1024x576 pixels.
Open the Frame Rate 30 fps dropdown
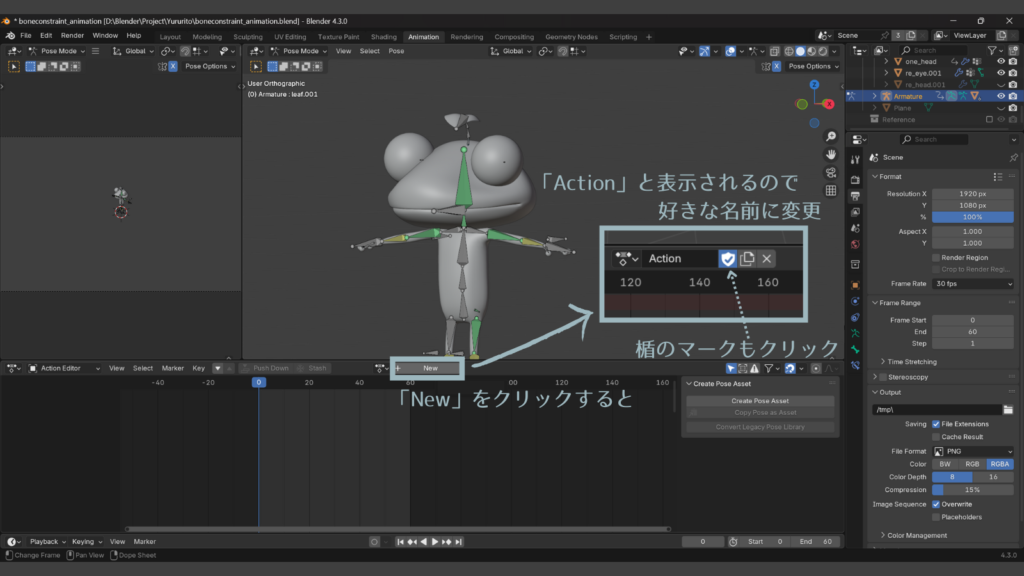(973, 283)
